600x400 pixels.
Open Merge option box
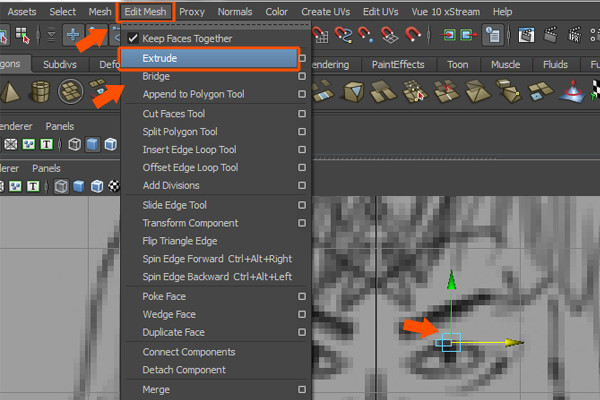302,390
